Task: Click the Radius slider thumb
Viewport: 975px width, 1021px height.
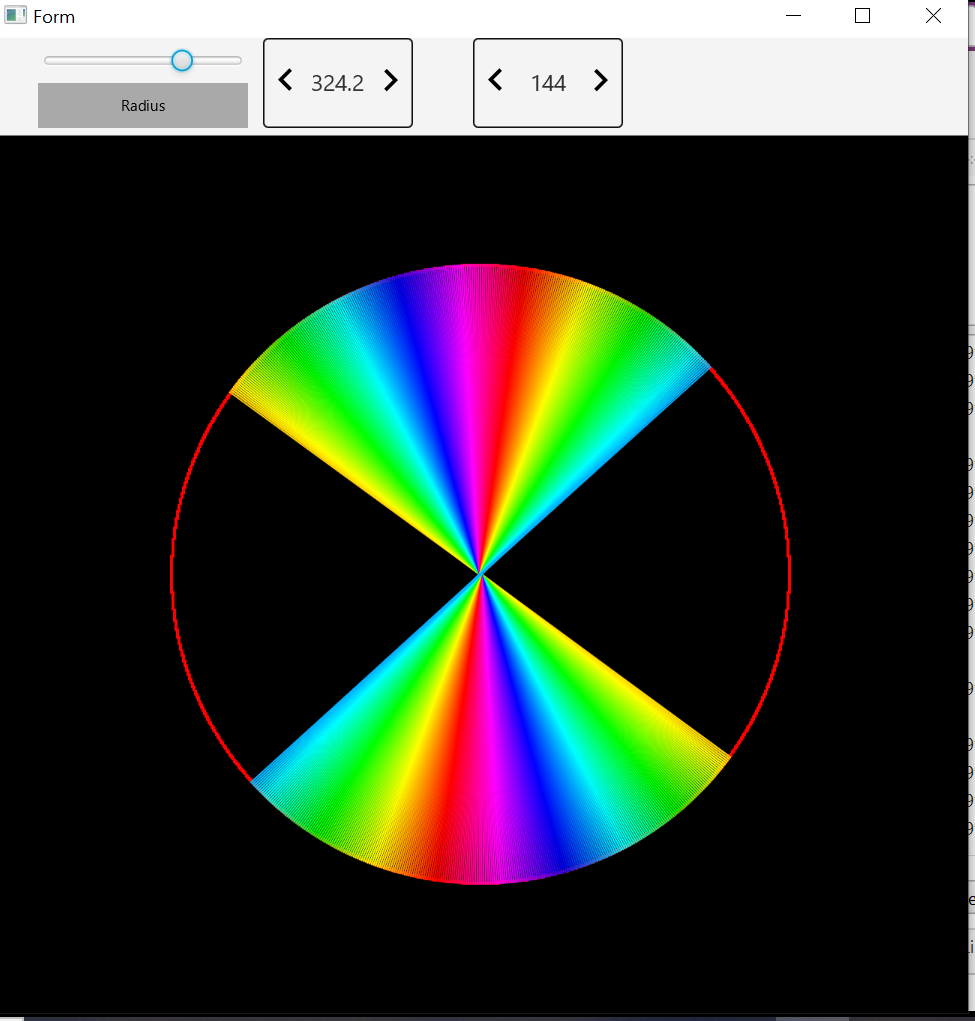Action: click(182, 61)
